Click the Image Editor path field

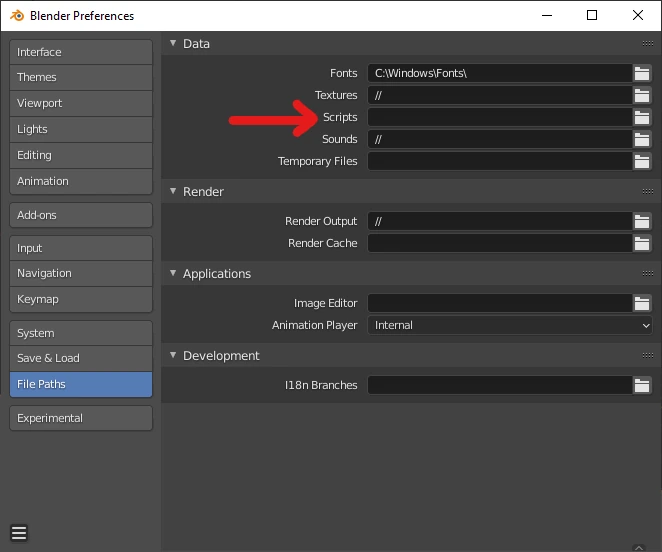[500, 303]
